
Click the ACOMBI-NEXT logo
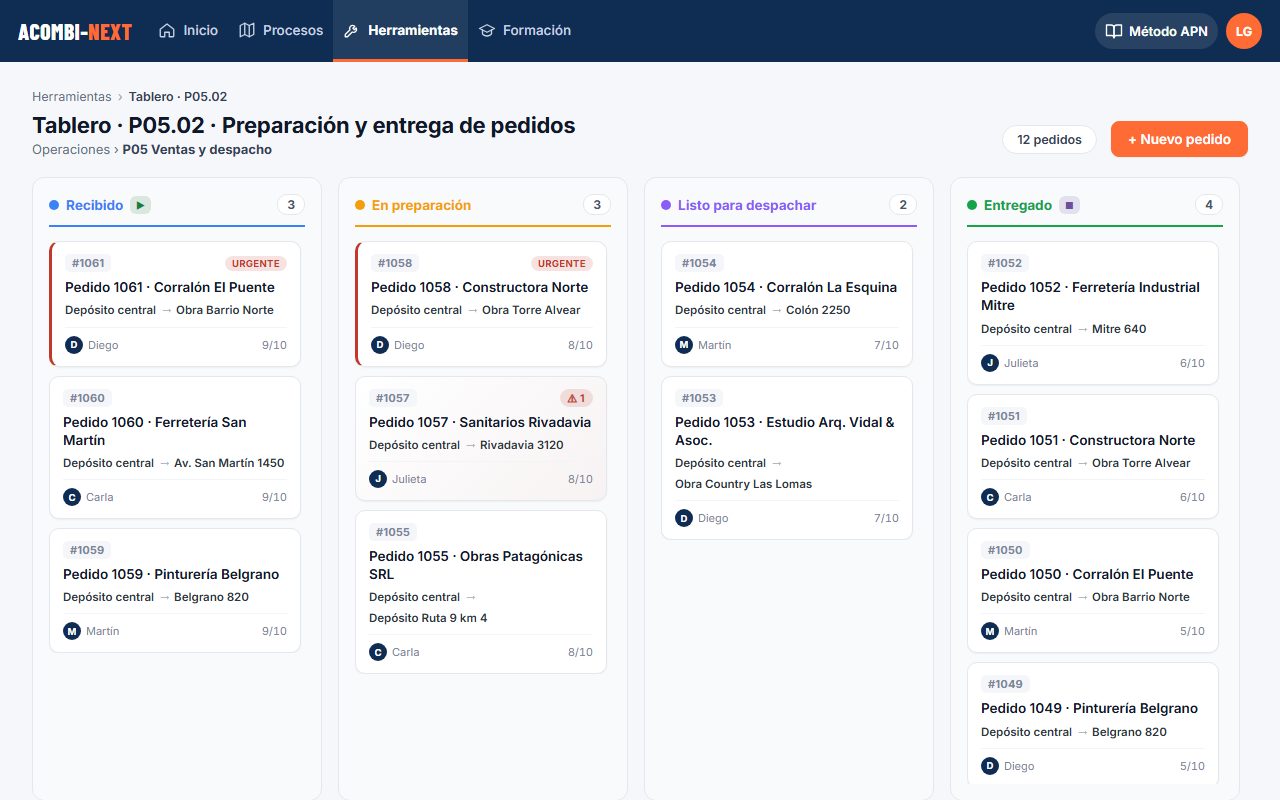[75, 31]
